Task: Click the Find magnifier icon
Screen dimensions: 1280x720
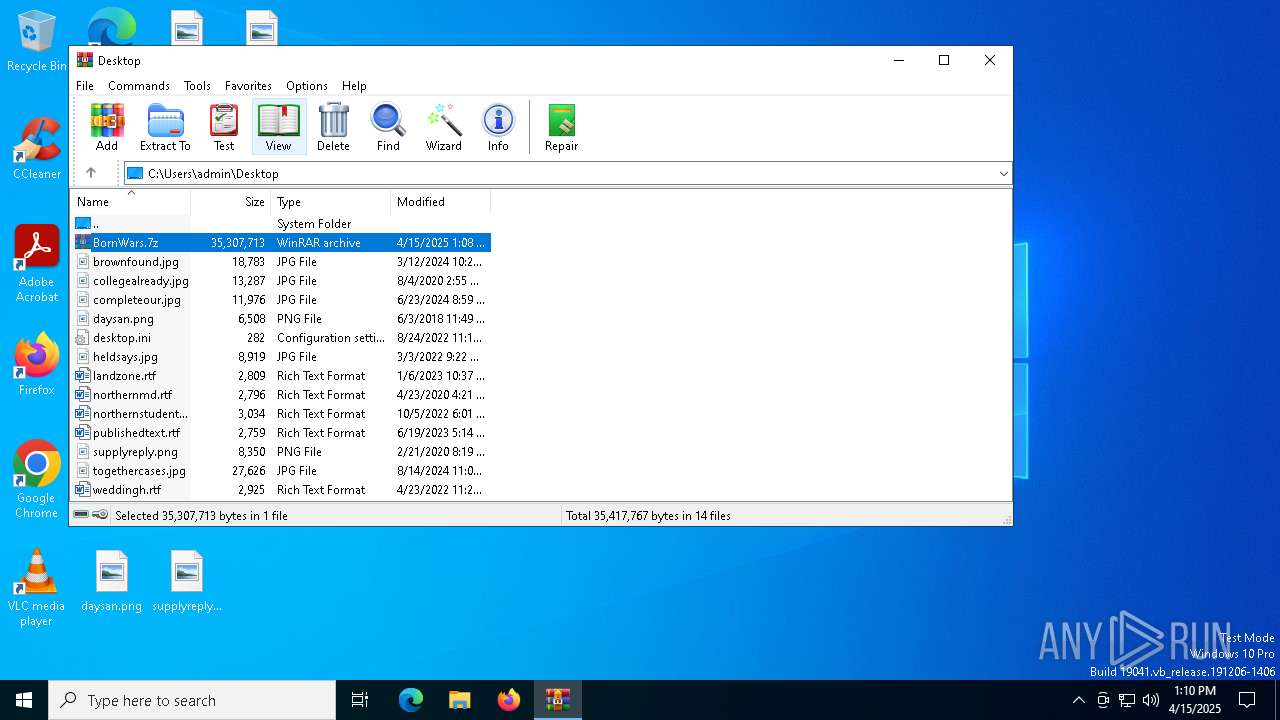Action: [388, 127]
